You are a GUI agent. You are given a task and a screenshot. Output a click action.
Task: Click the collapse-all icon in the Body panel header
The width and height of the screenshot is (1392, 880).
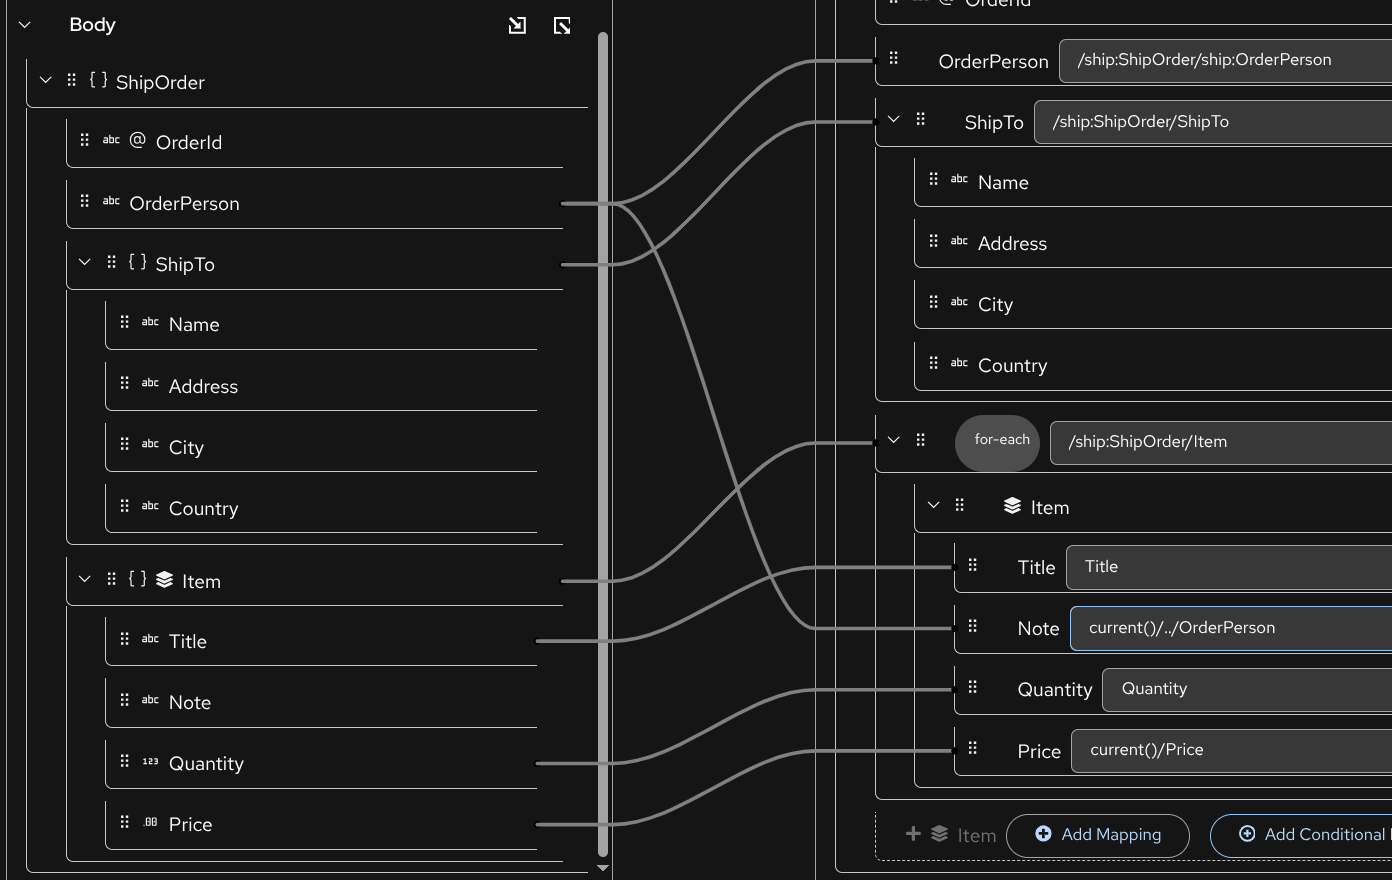coord(517,25)
